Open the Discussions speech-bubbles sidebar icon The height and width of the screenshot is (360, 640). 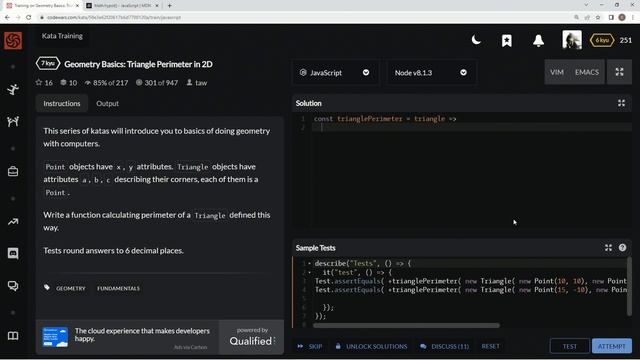tap(13, 286)
